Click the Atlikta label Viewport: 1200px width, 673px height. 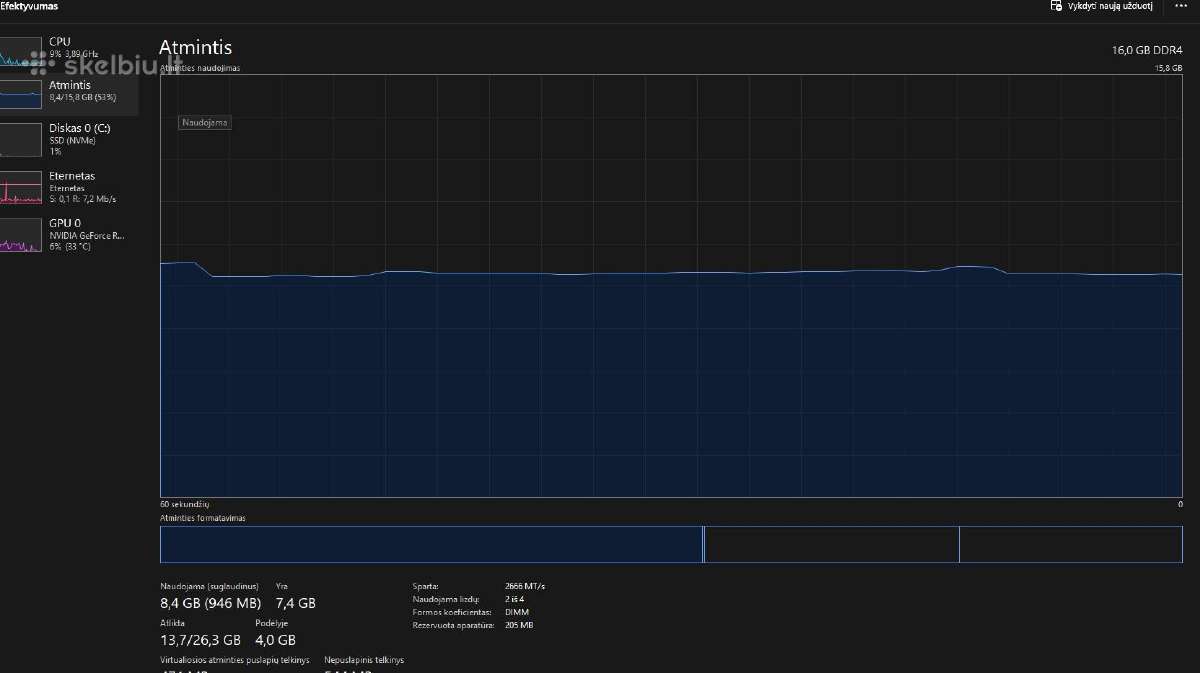[172, 622]
